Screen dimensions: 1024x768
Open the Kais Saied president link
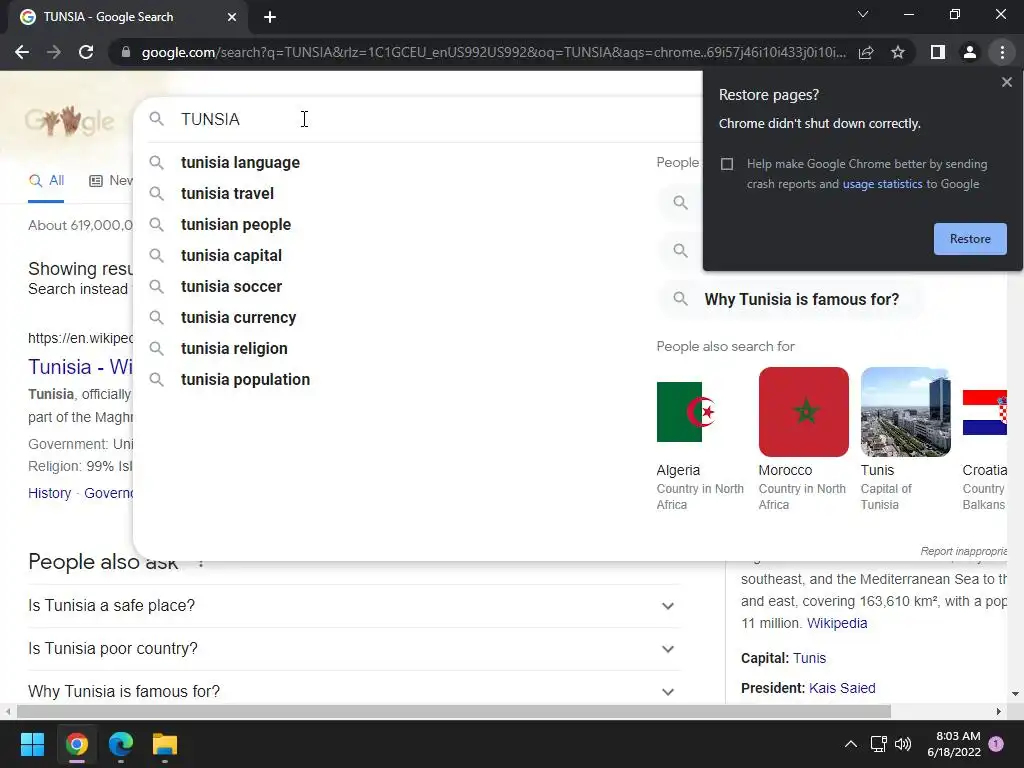pos(842,688)
